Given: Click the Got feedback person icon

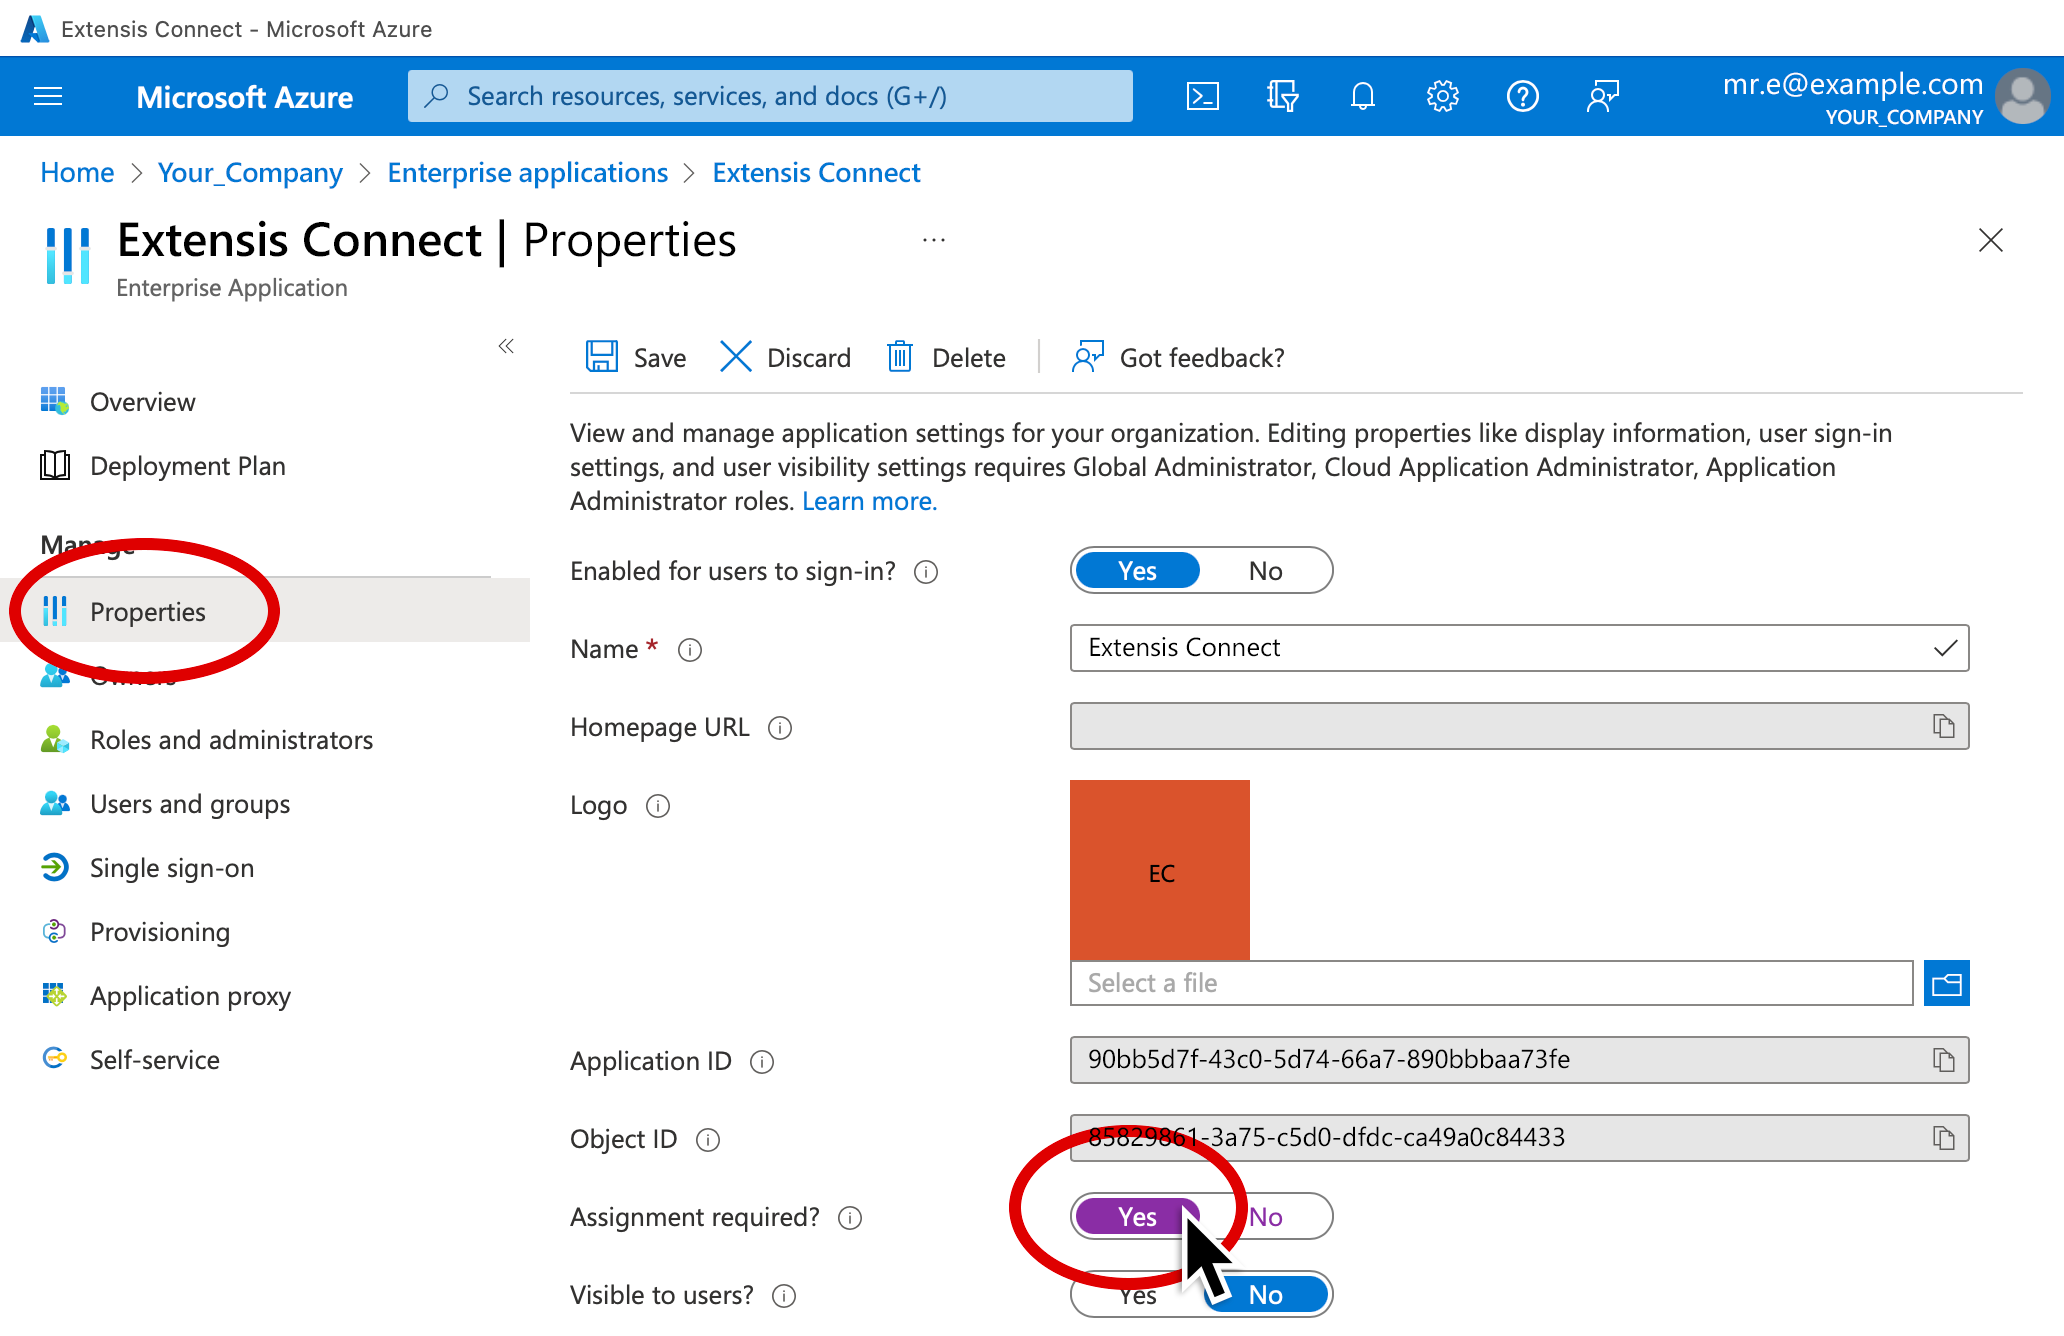Looking at the screenshot, I should pos(1087,357).
